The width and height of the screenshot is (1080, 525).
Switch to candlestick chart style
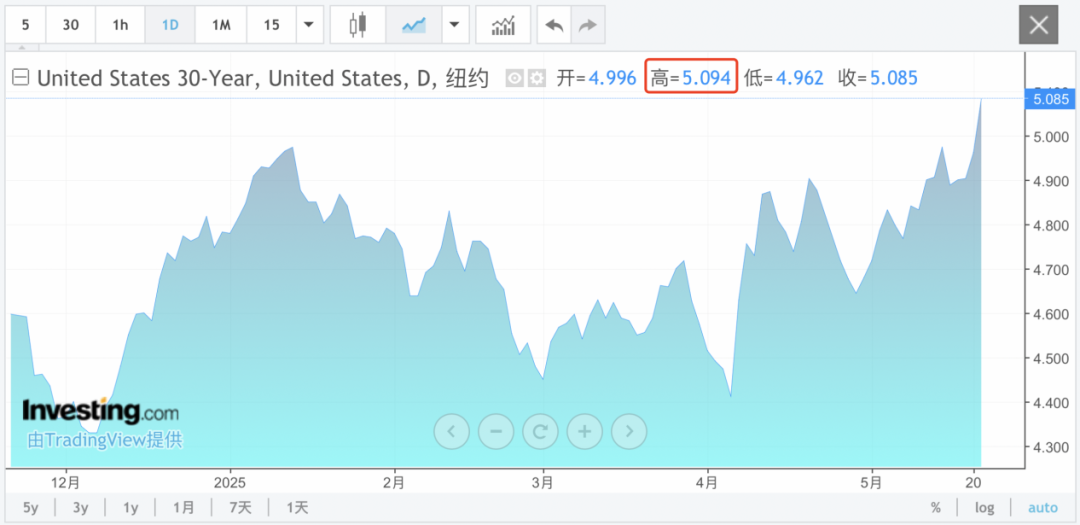coord(358,25)
